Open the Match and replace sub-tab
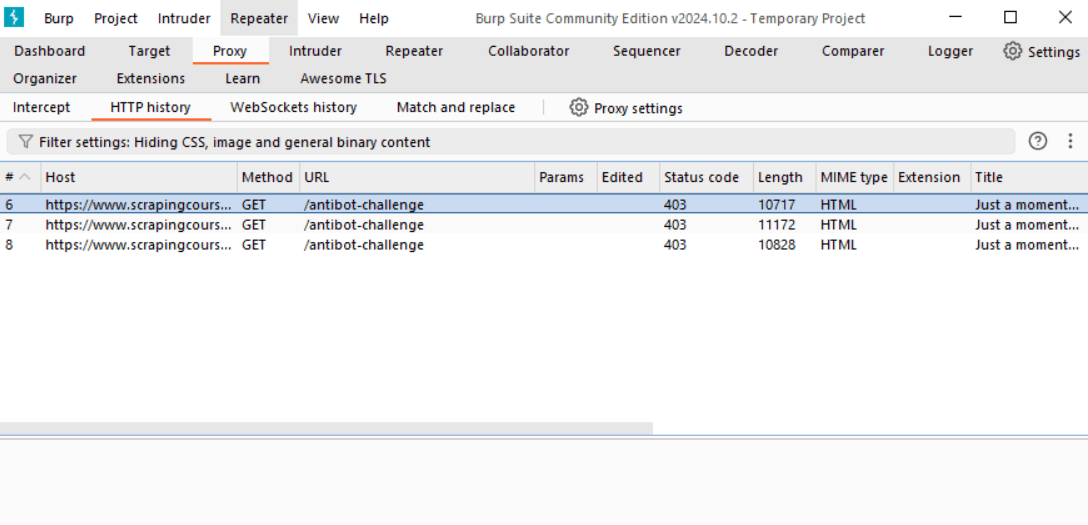Screen dimensions: 1088x525 (x=456, y=107)
